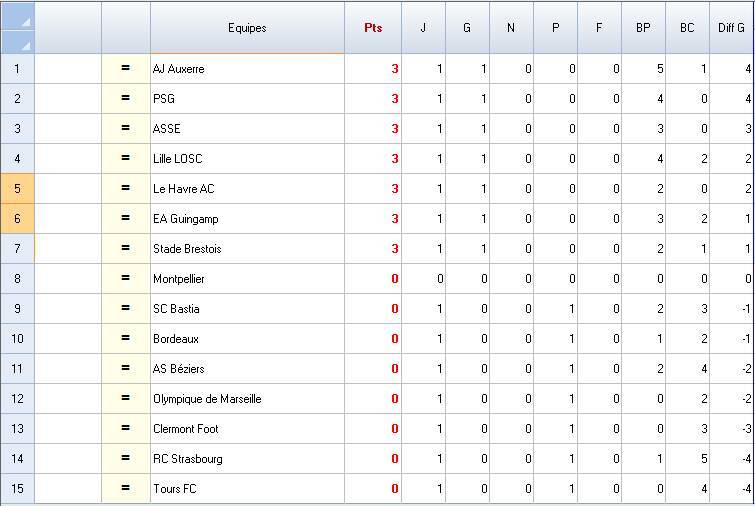755x506 pixels.
Task: Click the equals trend icon for AJ Auxerre
Action: pos(126,69)
